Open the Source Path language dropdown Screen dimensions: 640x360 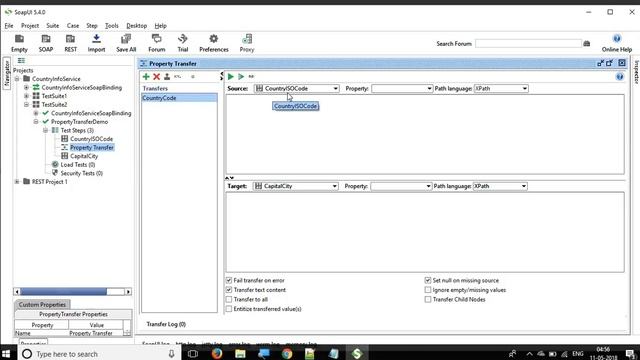[x=501, y=89]
